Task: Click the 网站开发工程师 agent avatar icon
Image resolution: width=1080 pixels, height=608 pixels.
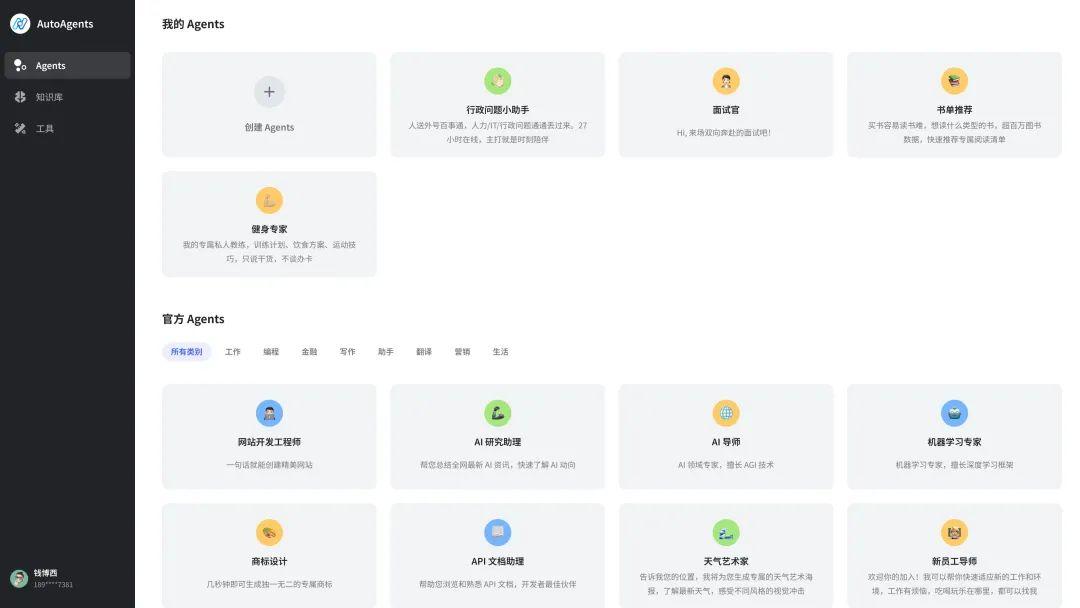Action: pos(268,412)
